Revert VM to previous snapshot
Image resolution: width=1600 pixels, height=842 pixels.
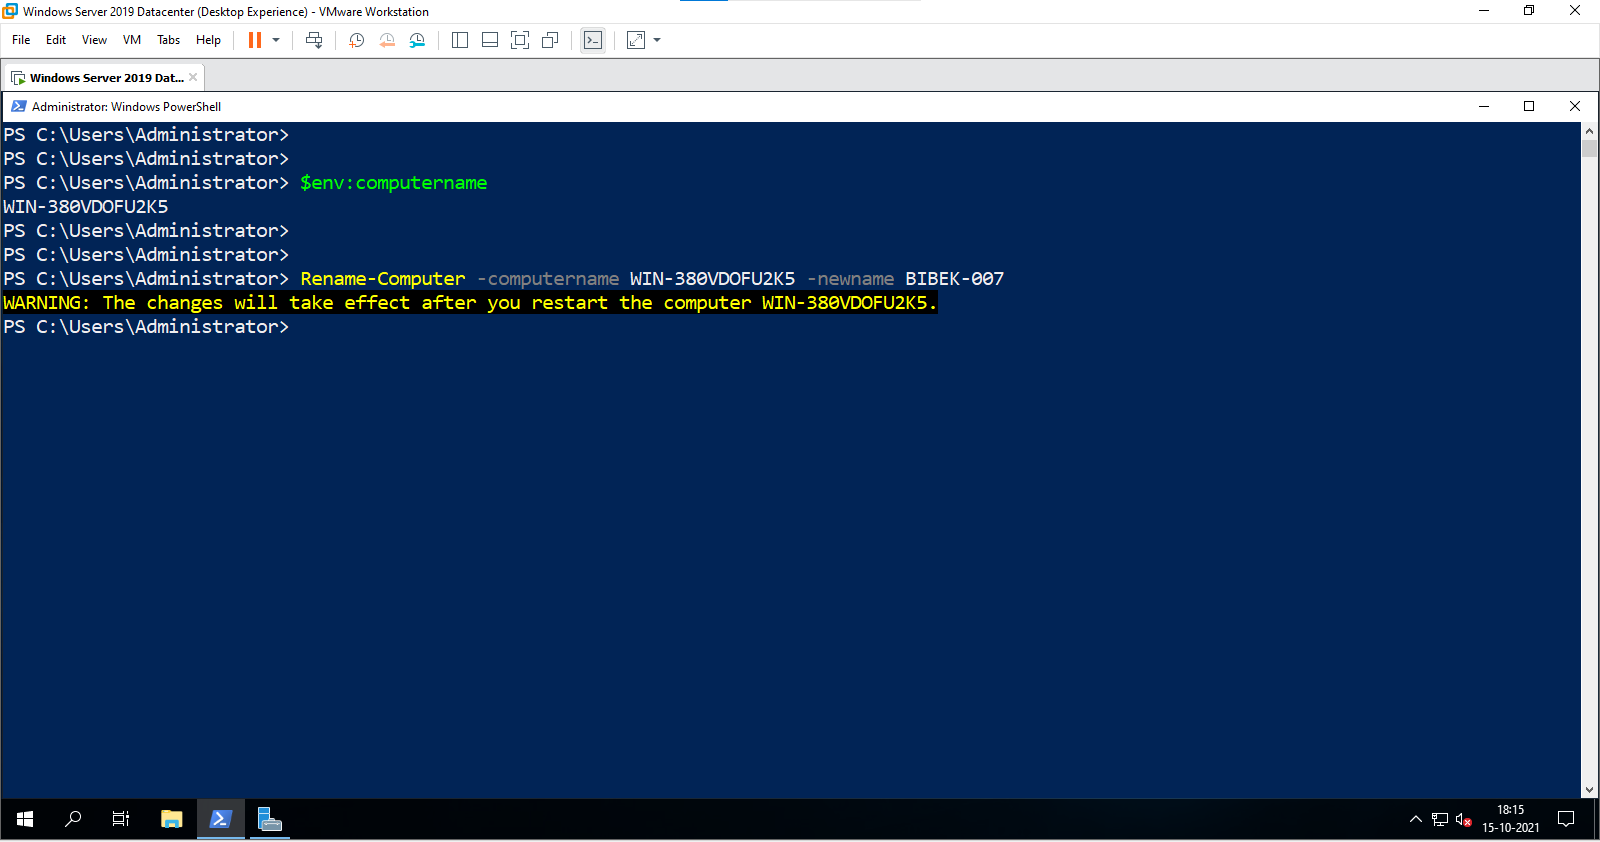(x=387, y=40)
